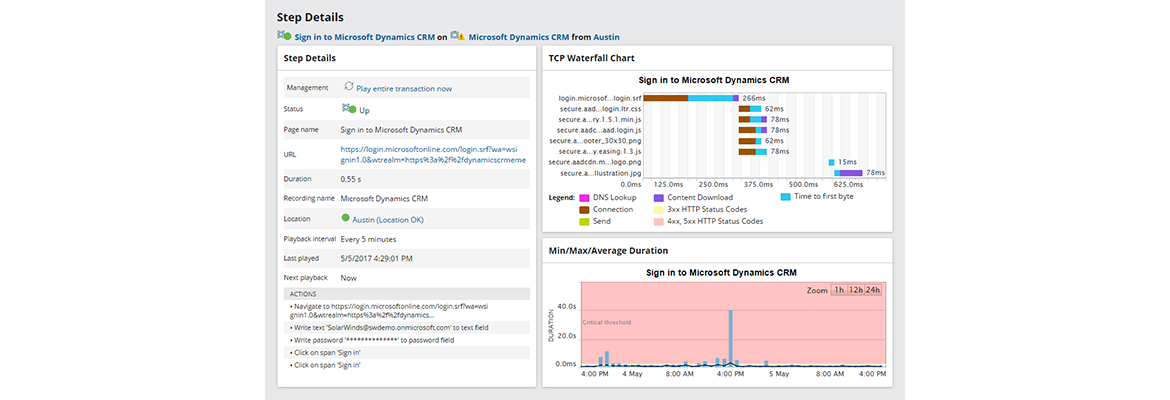Open the Microsoft Dynamics CRM transaction heading link
The height and width of the screenshot is (400, 1170).
[519, 37]
